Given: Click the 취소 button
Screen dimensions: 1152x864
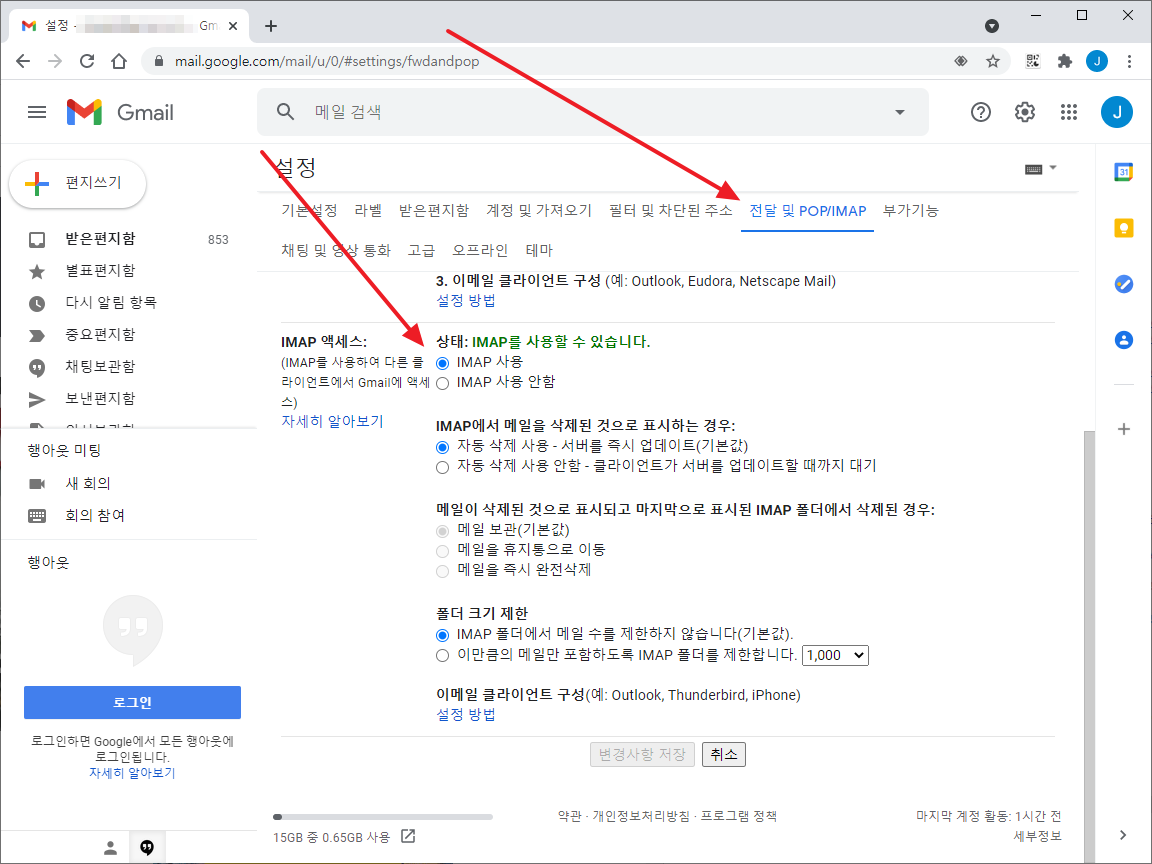Looking at the screenshot, I should (x=724, y=755).
